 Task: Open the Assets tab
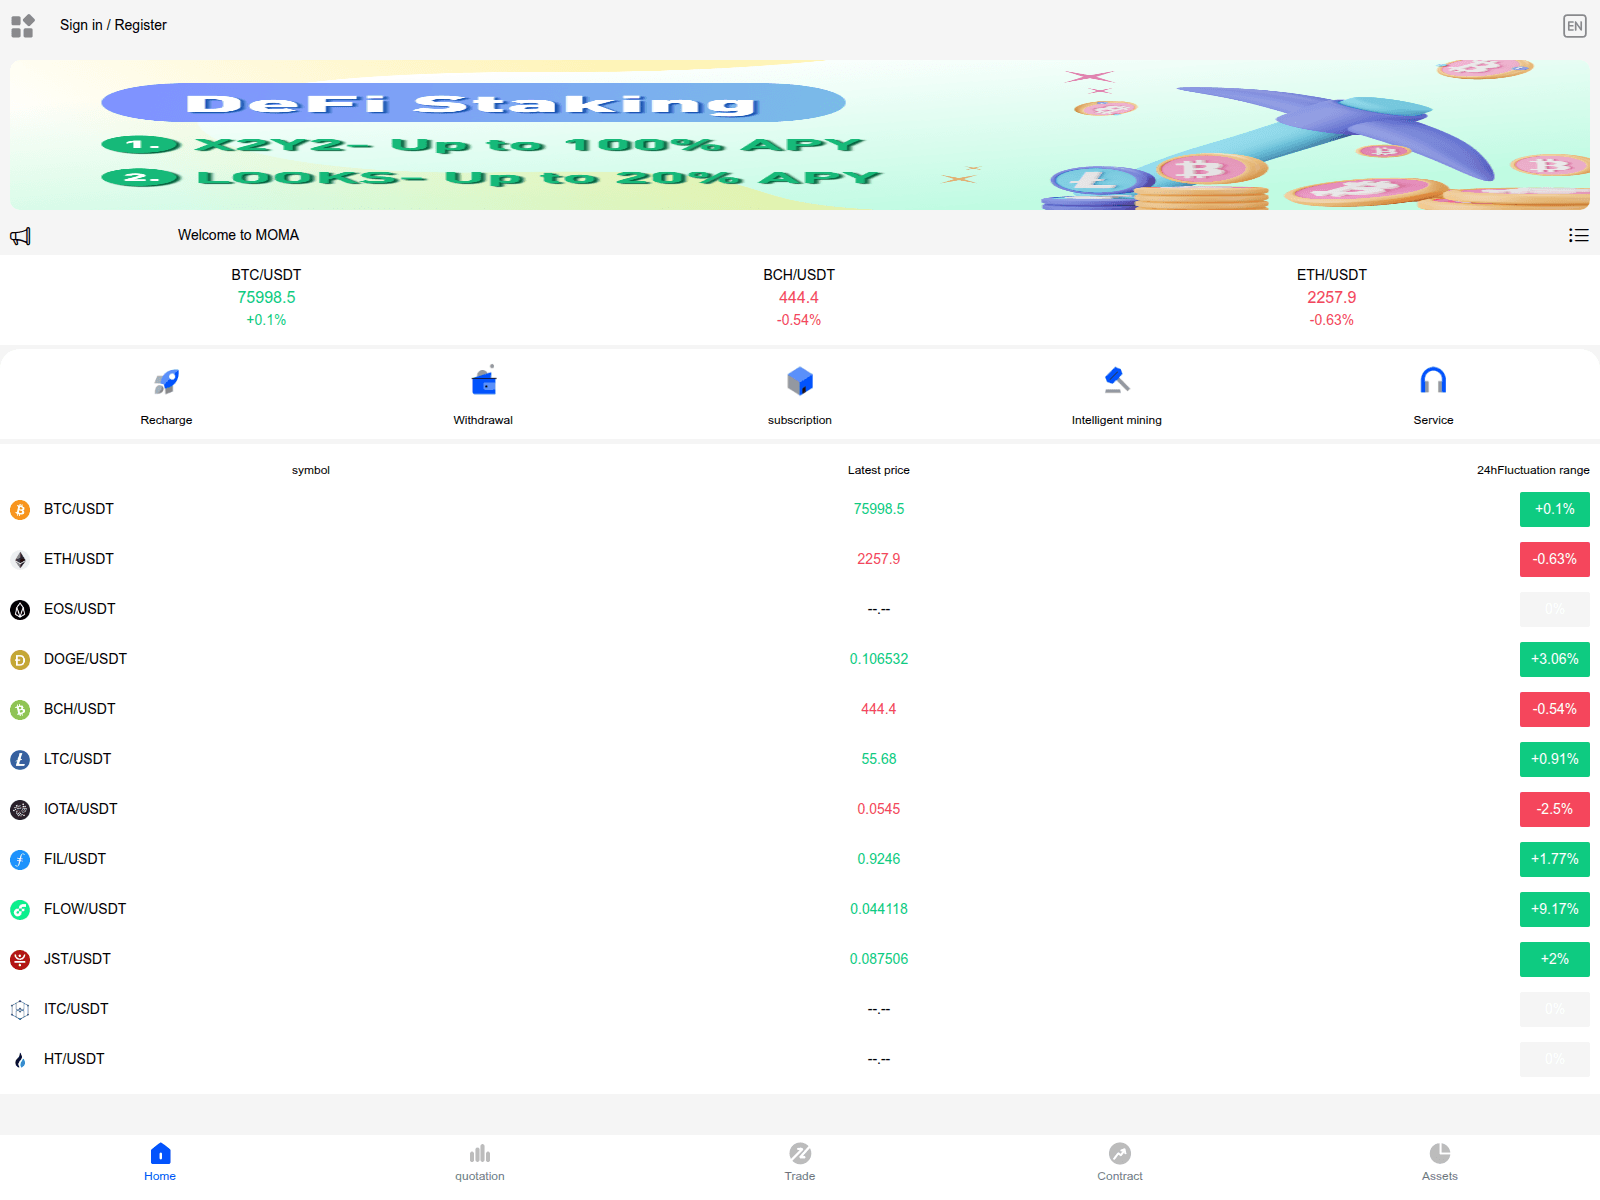(x=1440, y=1162)
